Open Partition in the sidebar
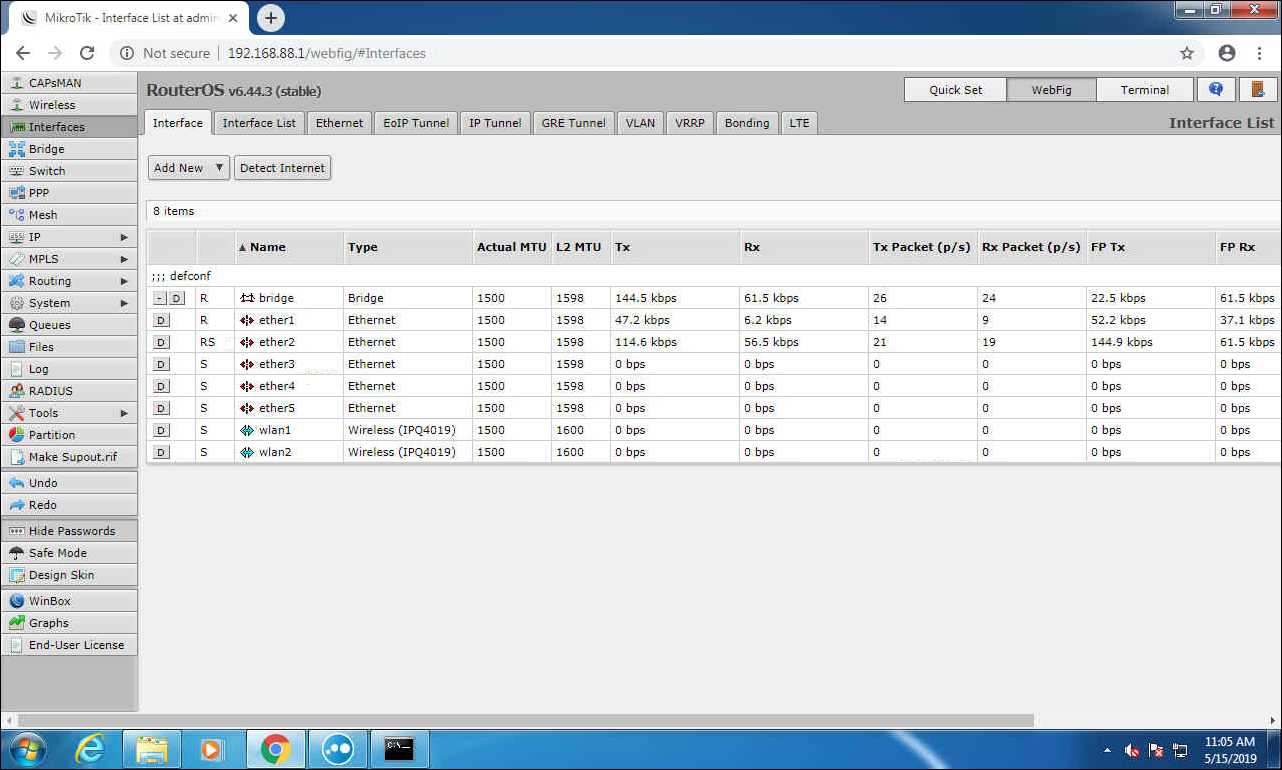The image size is (1282, 770). click(x=69, y=435)
